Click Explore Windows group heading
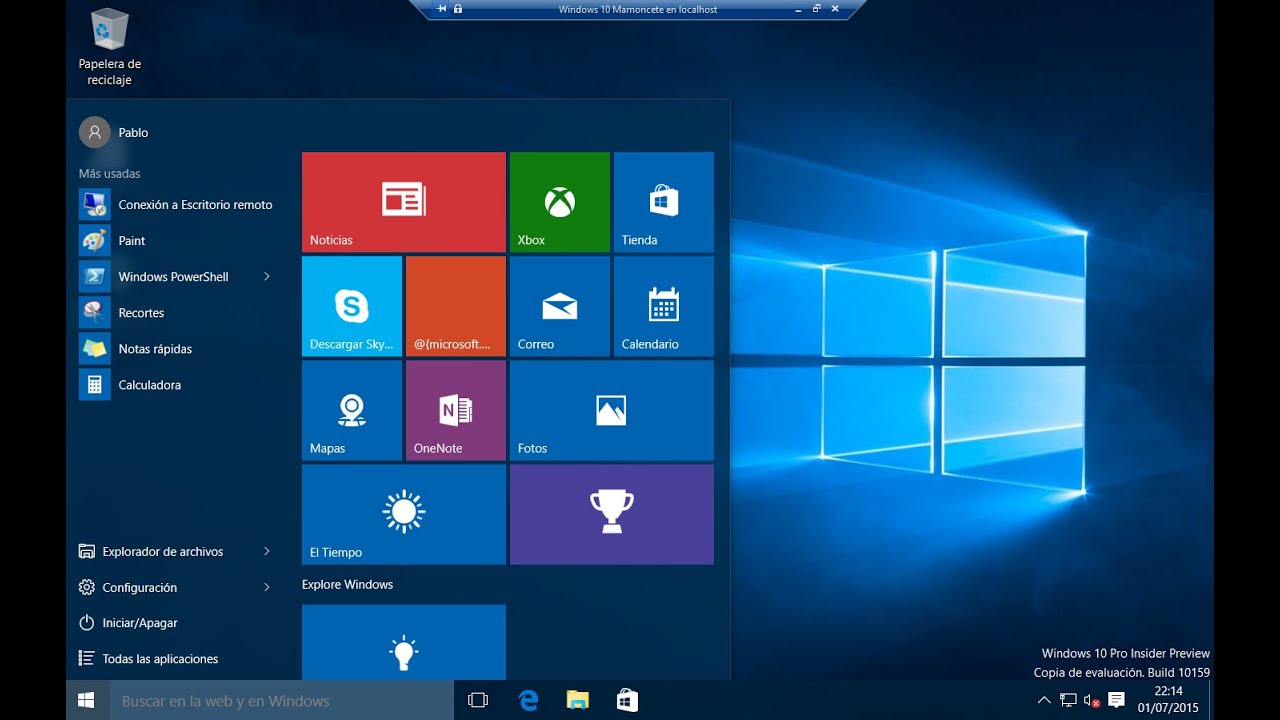This screenshot has height=720, width=1280. pyautogui.click(x=347, y=584)
